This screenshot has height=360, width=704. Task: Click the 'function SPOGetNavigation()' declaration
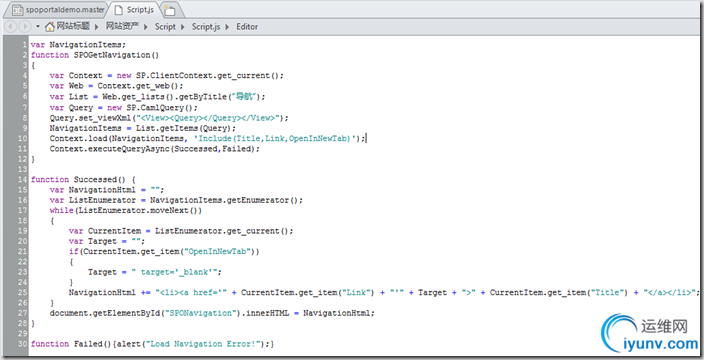(x=95, y=55)
